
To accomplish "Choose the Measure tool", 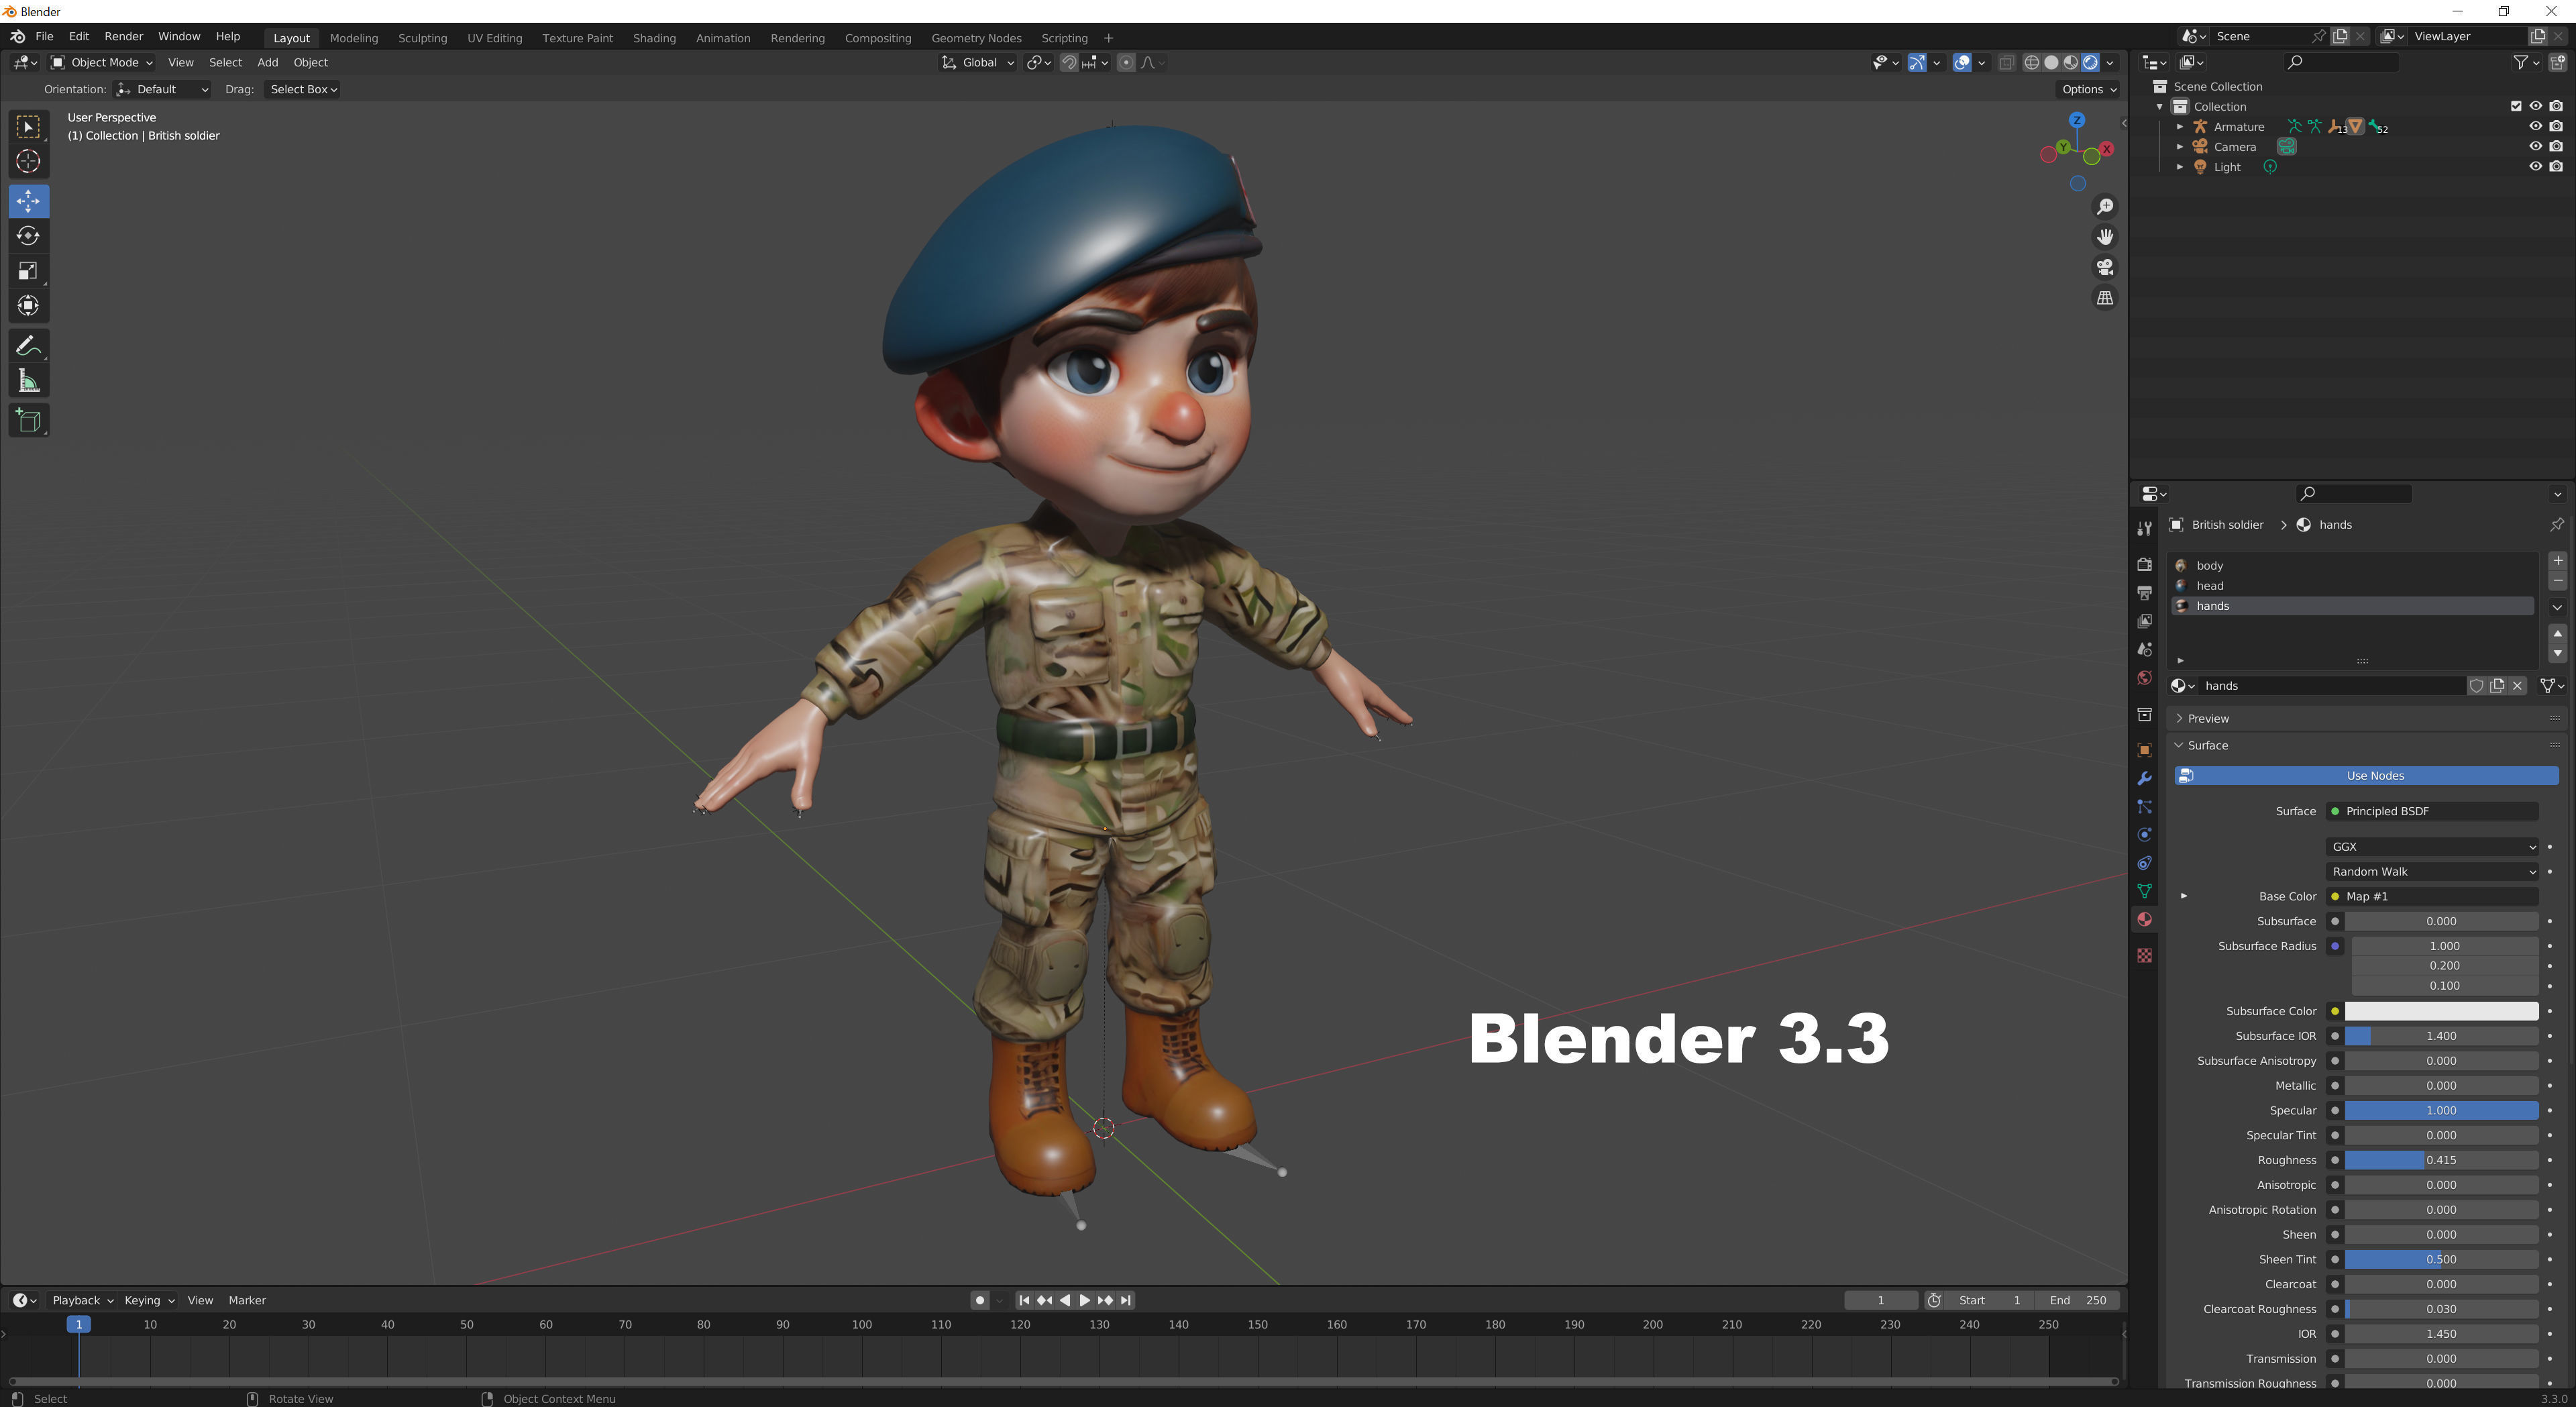I will (x=28, y=381).
